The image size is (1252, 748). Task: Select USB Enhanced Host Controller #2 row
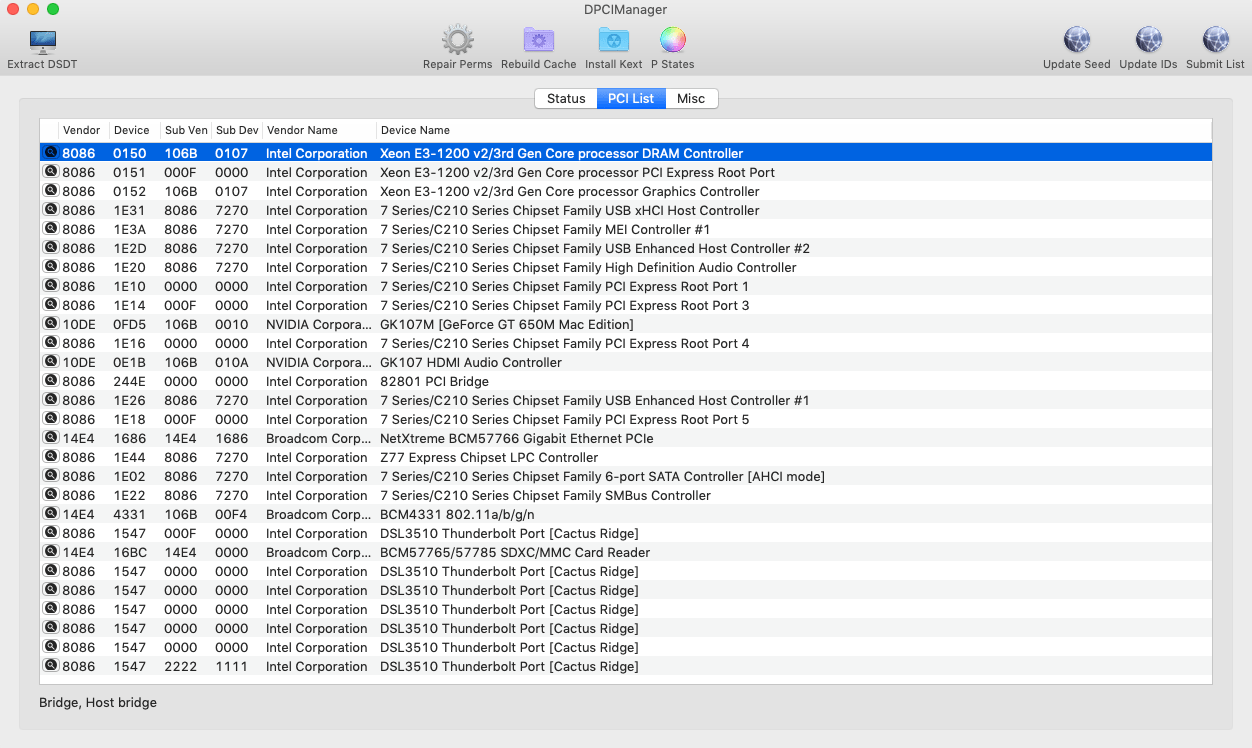tap(626, 248)
